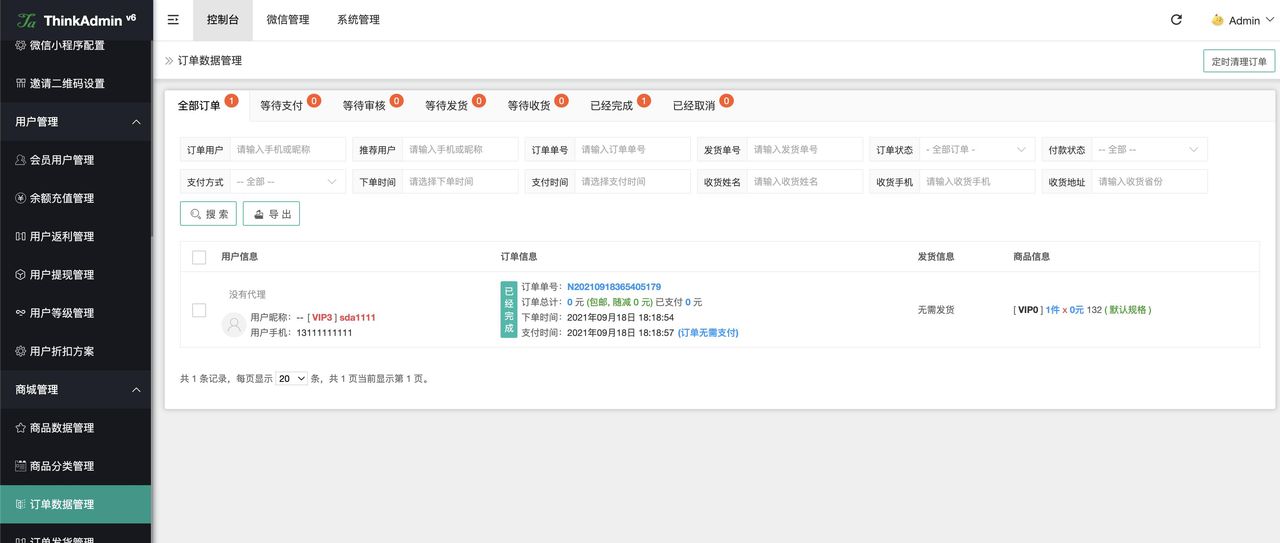This screenshot has height=543, width=1280.
Task: Click the 用户等级管理 icon
Action: (x=21, y=313)
